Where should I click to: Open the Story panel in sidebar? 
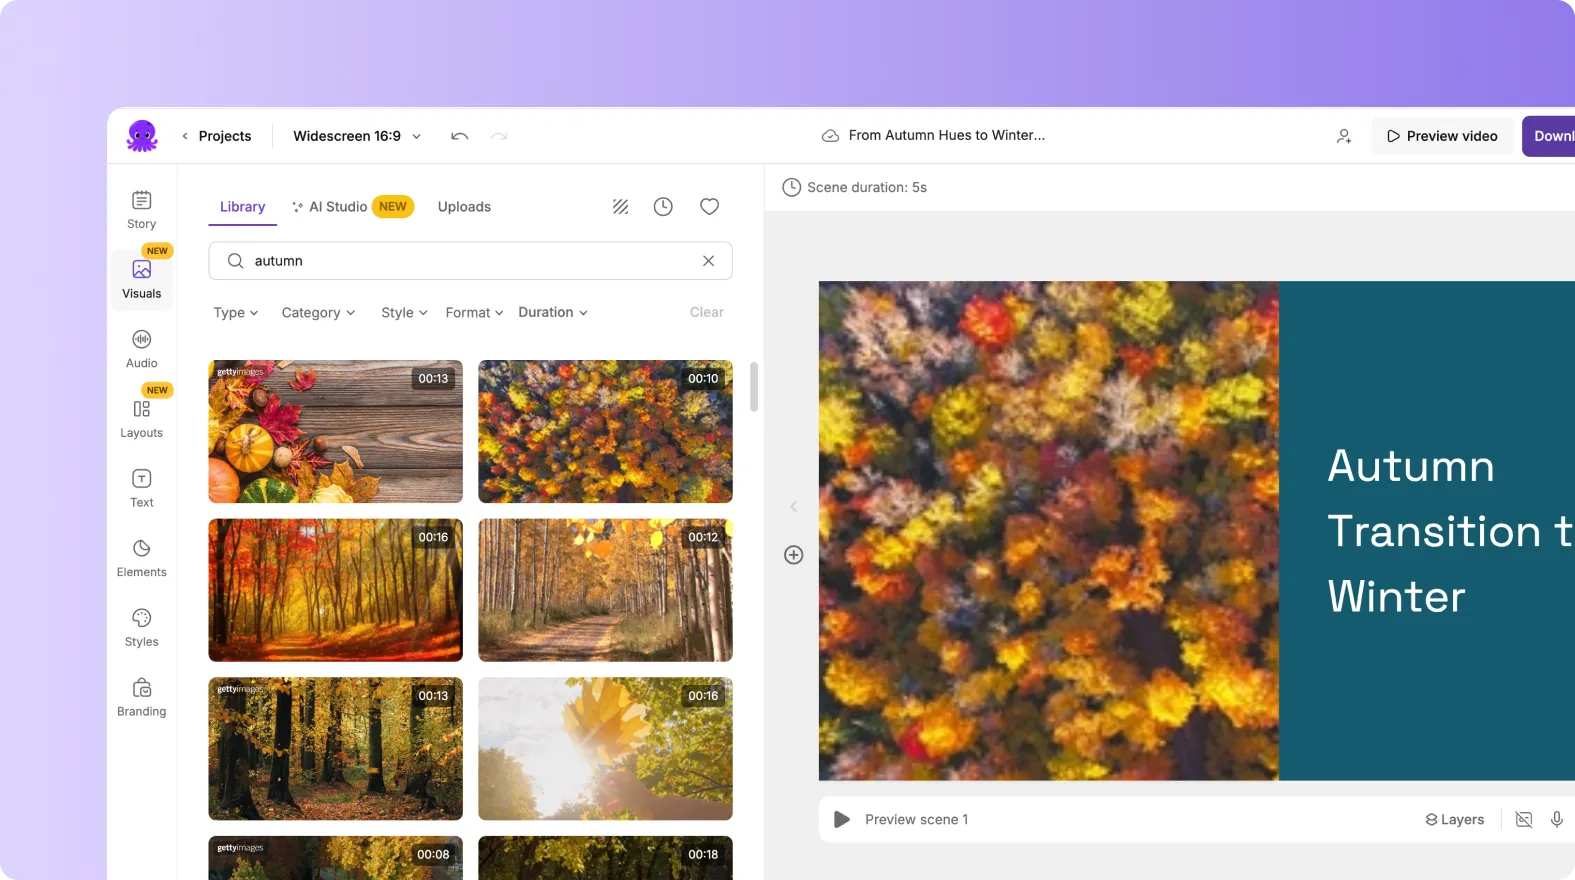coord(141,209)
